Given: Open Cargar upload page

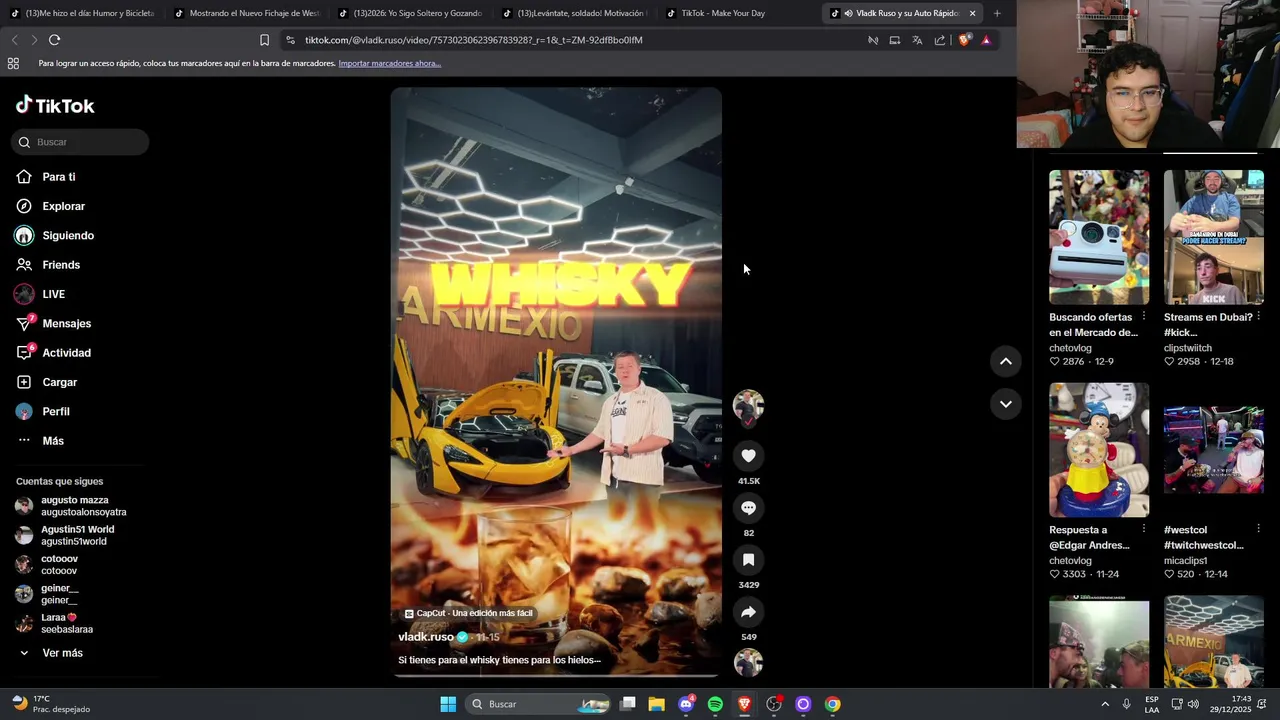Looking at the screenshot, I should click(46, 382).
